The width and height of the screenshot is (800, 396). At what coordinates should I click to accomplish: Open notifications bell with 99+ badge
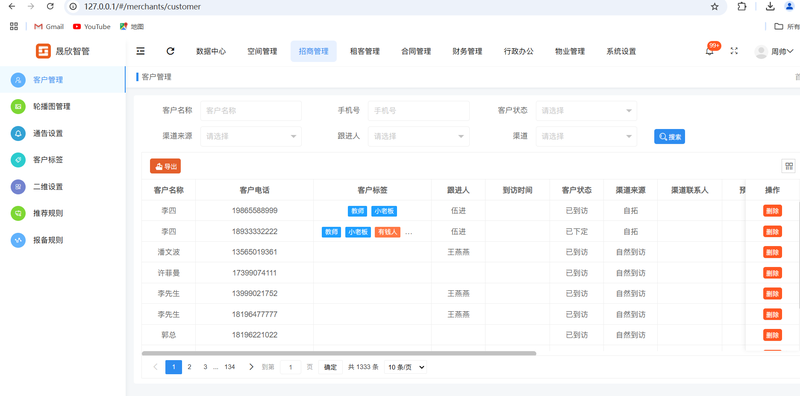tap(710, 51)
